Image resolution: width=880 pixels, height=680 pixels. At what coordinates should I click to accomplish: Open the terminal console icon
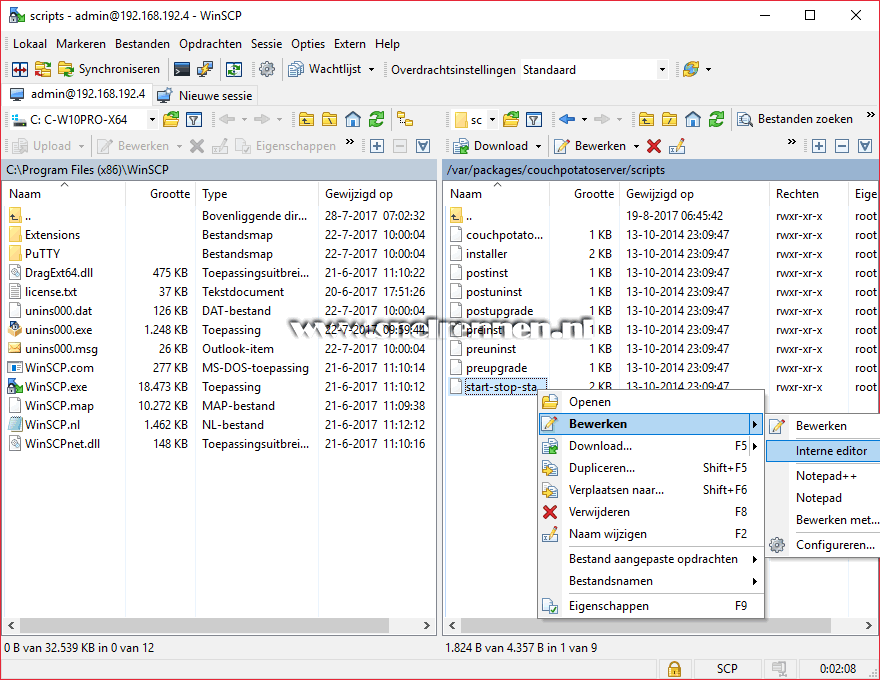[x=182, y=69]
